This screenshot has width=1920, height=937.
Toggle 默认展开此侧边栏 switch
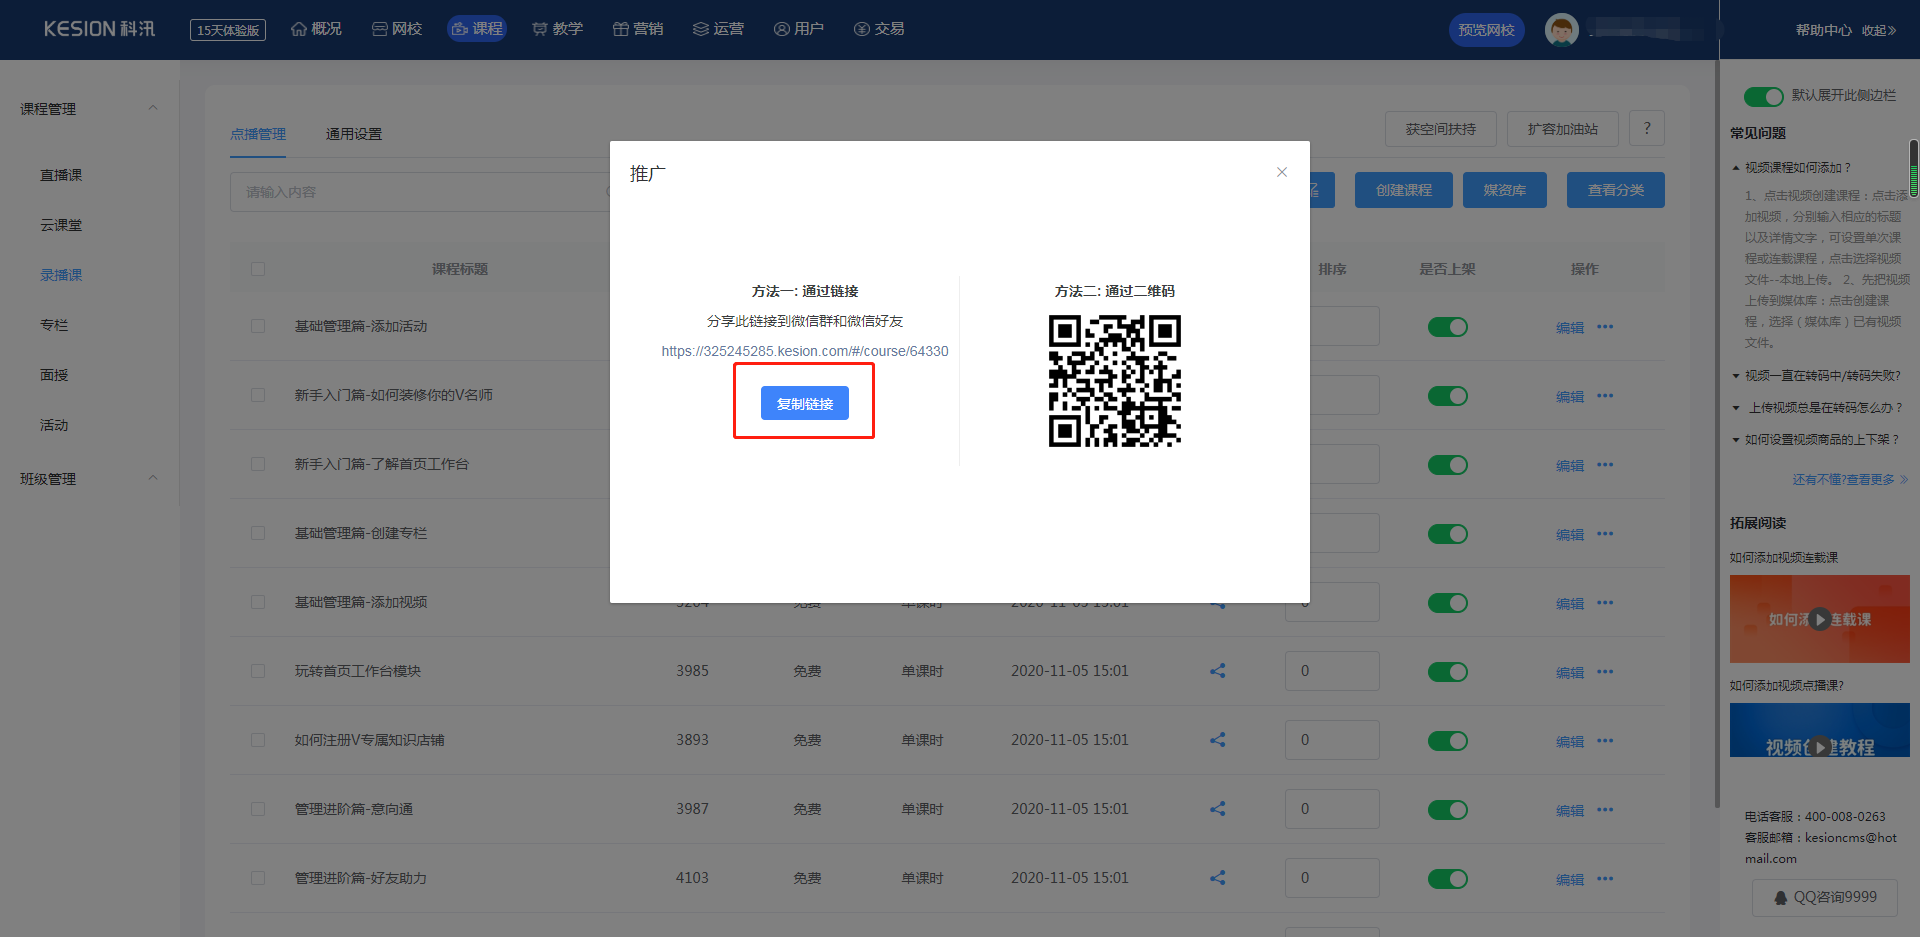click(x=1763, y=96)
